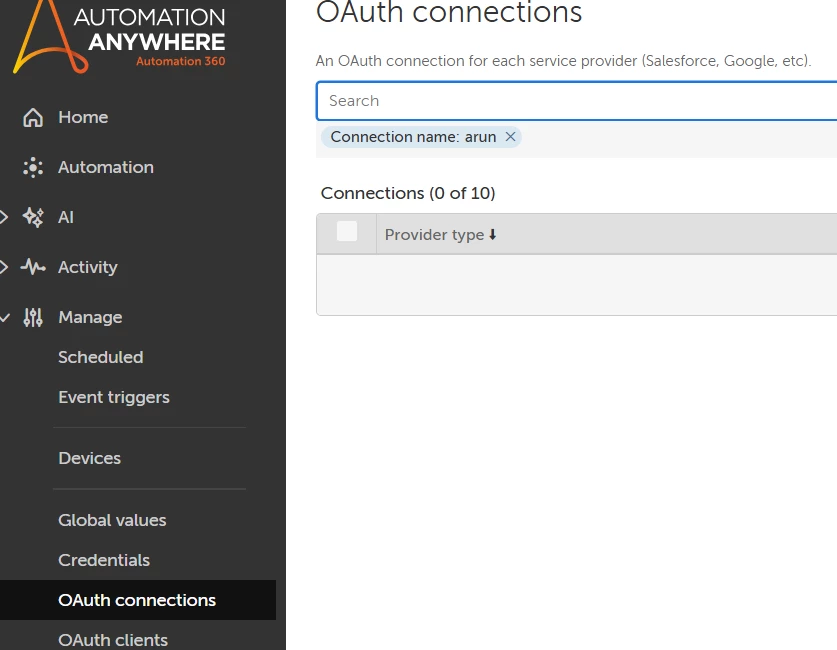Click the Connections (0 of 10) text
Screen dimensions: 837x650
click(x=408, y=193)
